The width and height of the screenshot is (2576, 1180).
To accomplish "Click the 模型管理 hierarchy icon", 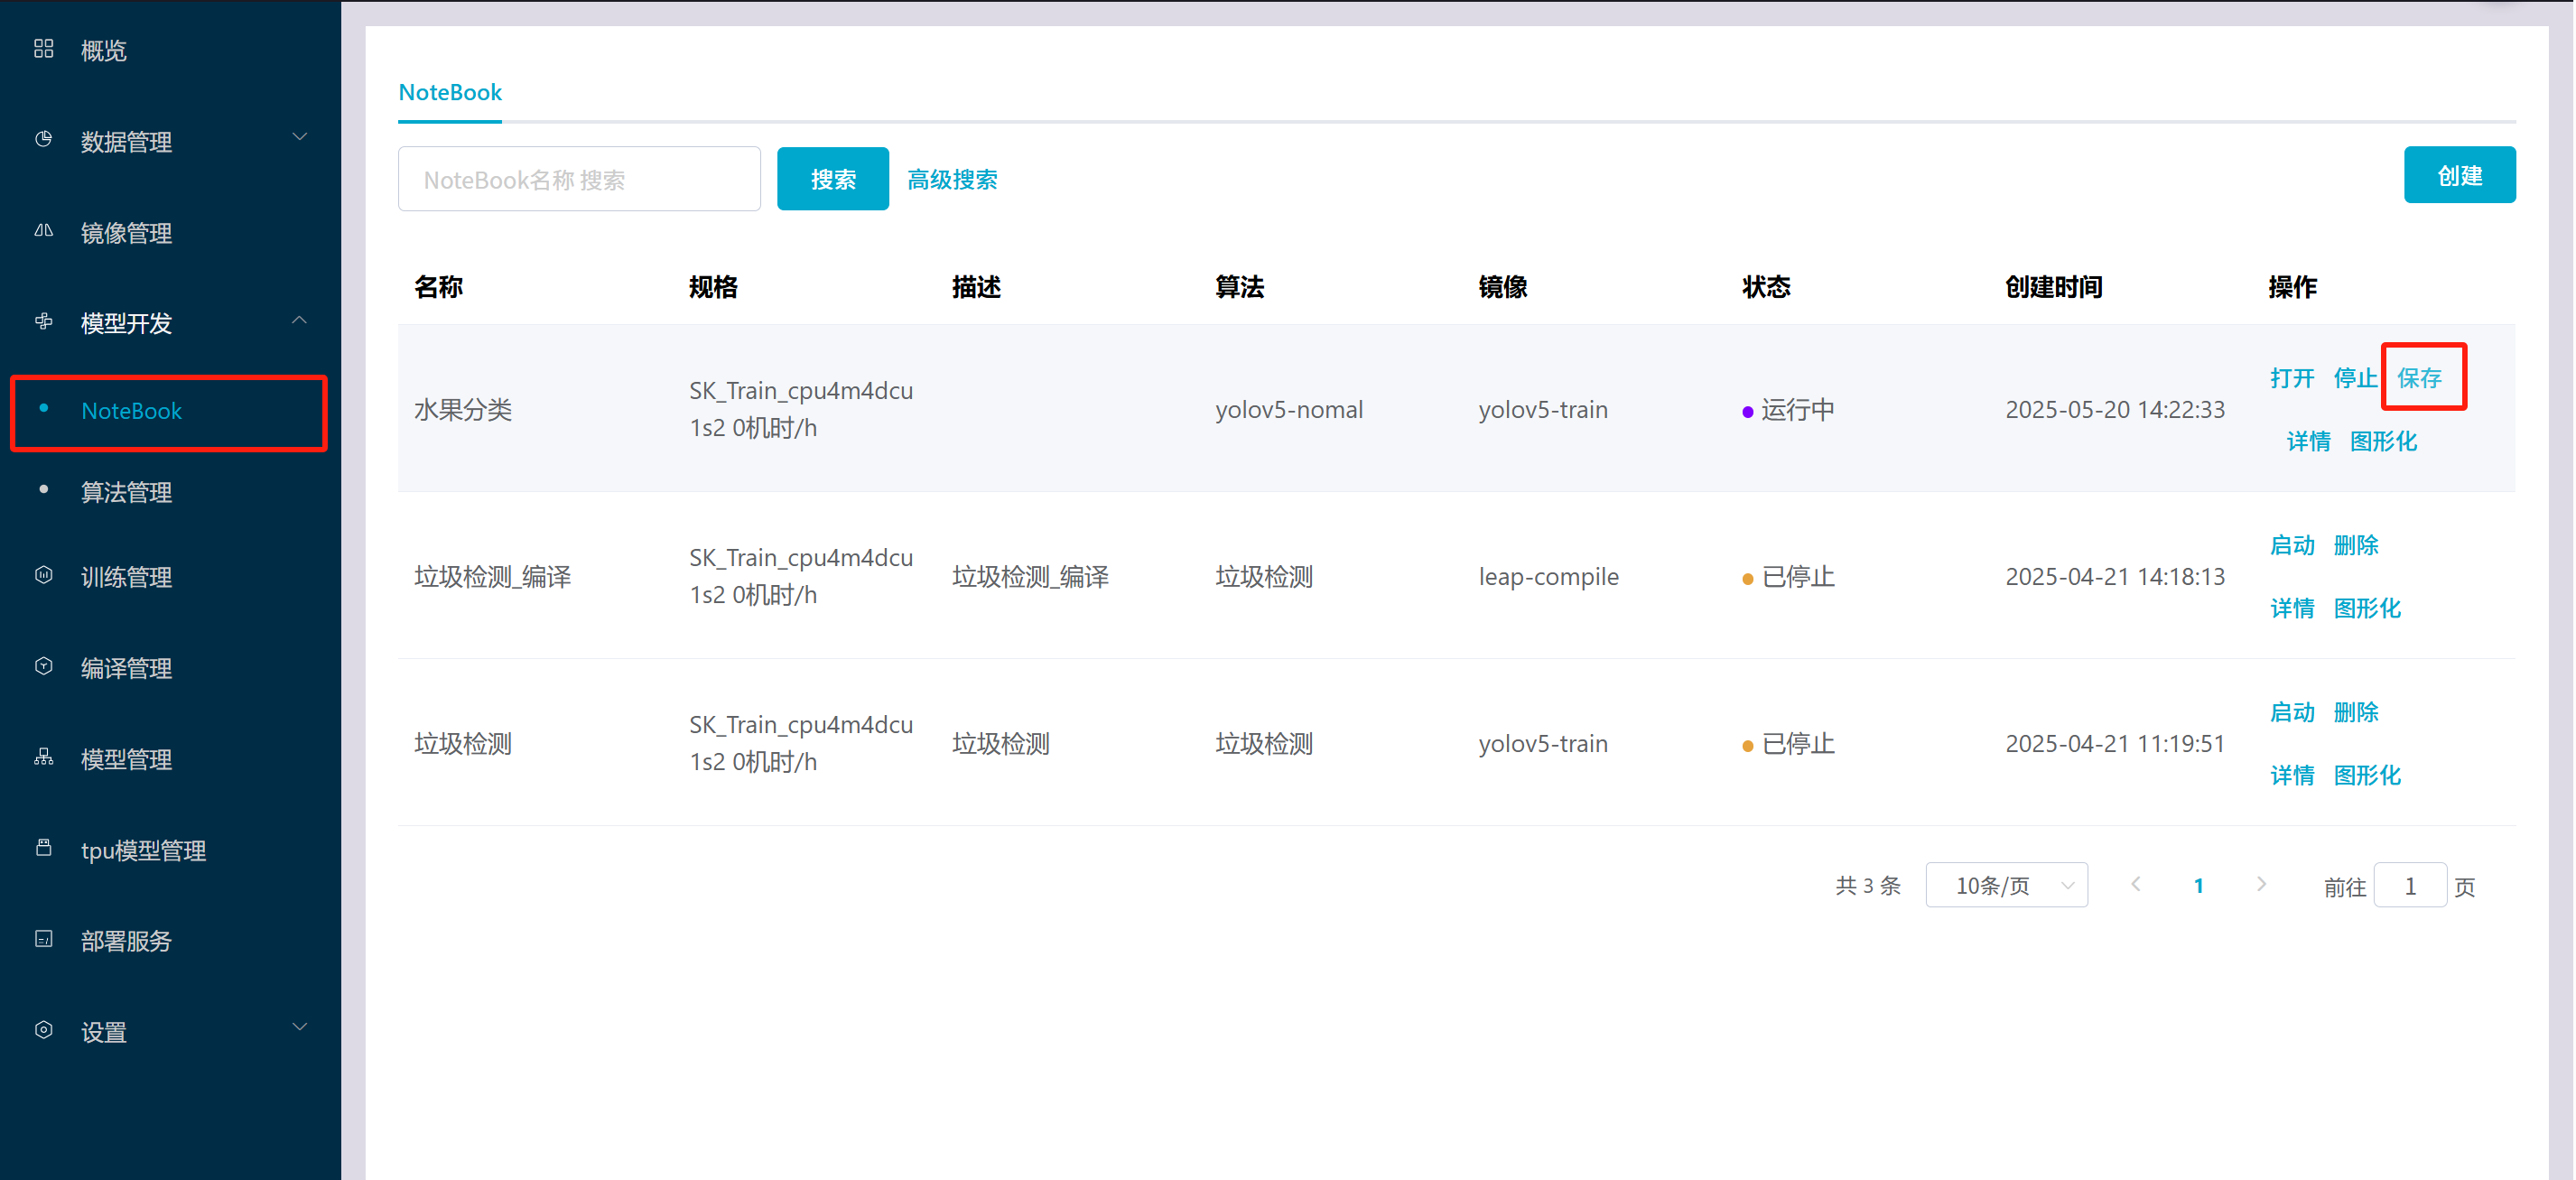I will click(x=43, y=757).
